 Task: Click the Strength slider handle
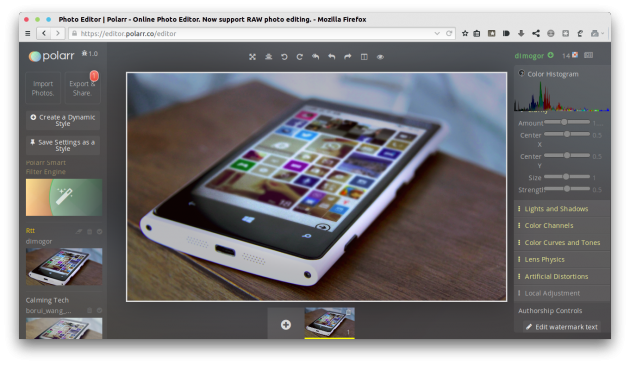point(567,189)
